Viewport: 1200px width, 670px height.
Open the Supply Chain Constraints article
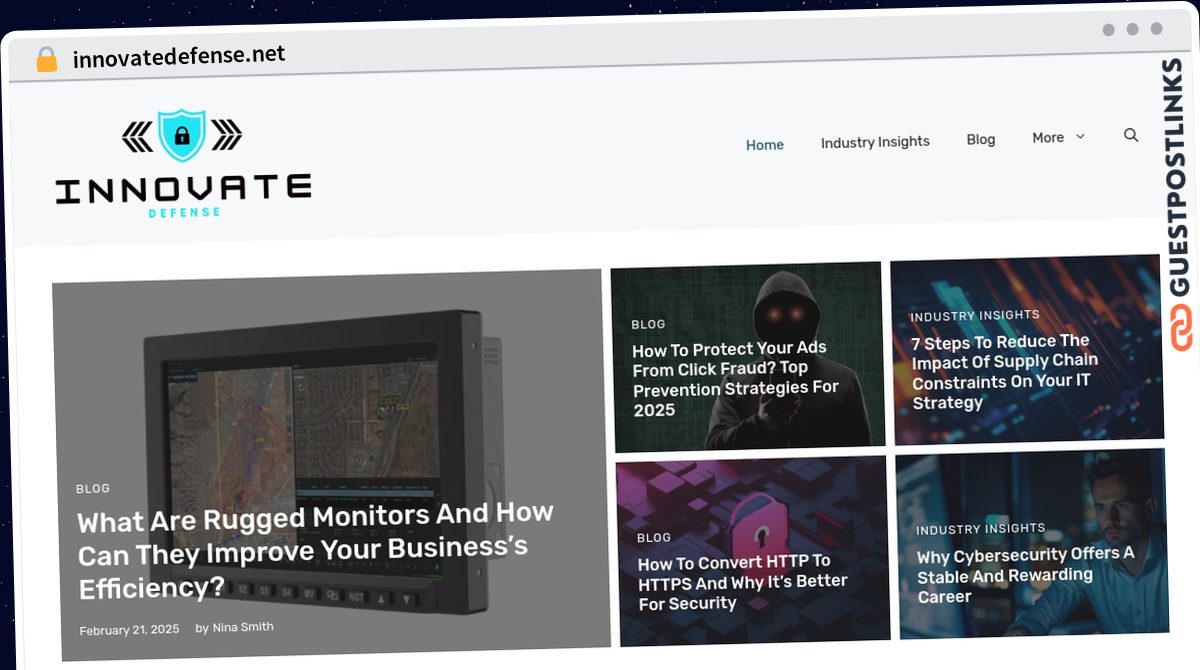tap(1004, 372)
